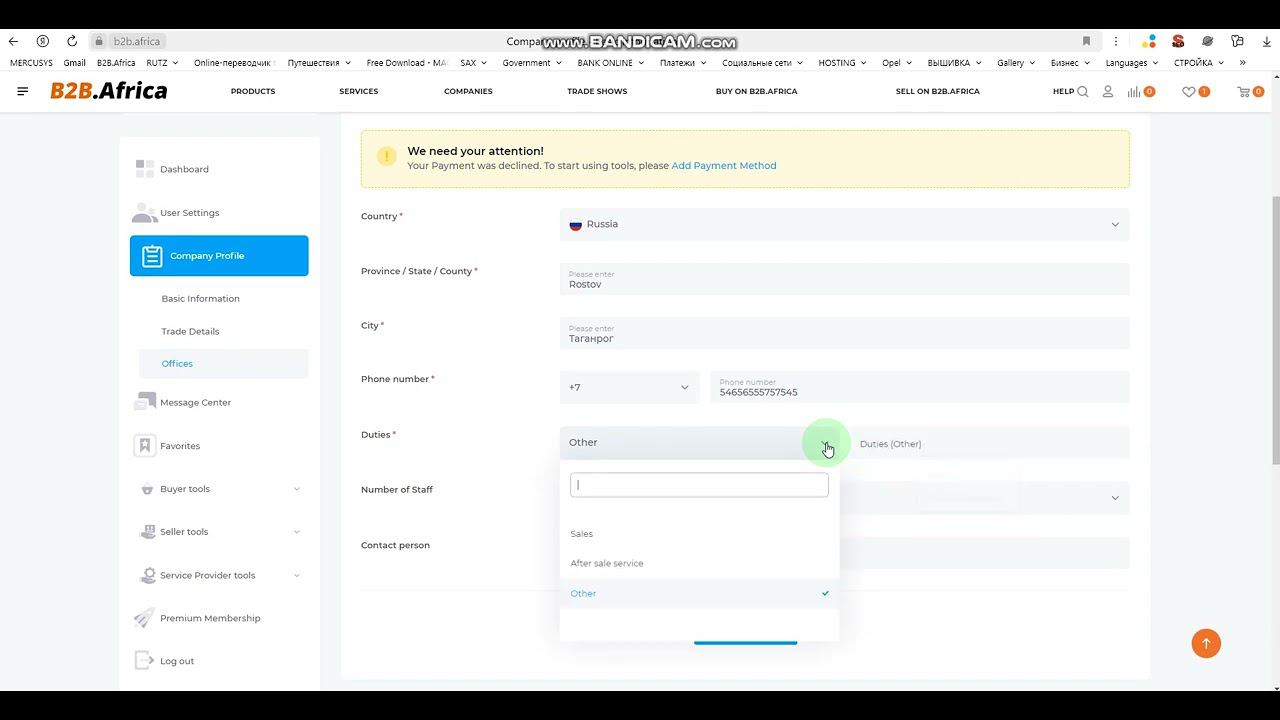Open the TRADE SHOWS menu
This screenshot has height=720, width=1280.
[597, 91]
